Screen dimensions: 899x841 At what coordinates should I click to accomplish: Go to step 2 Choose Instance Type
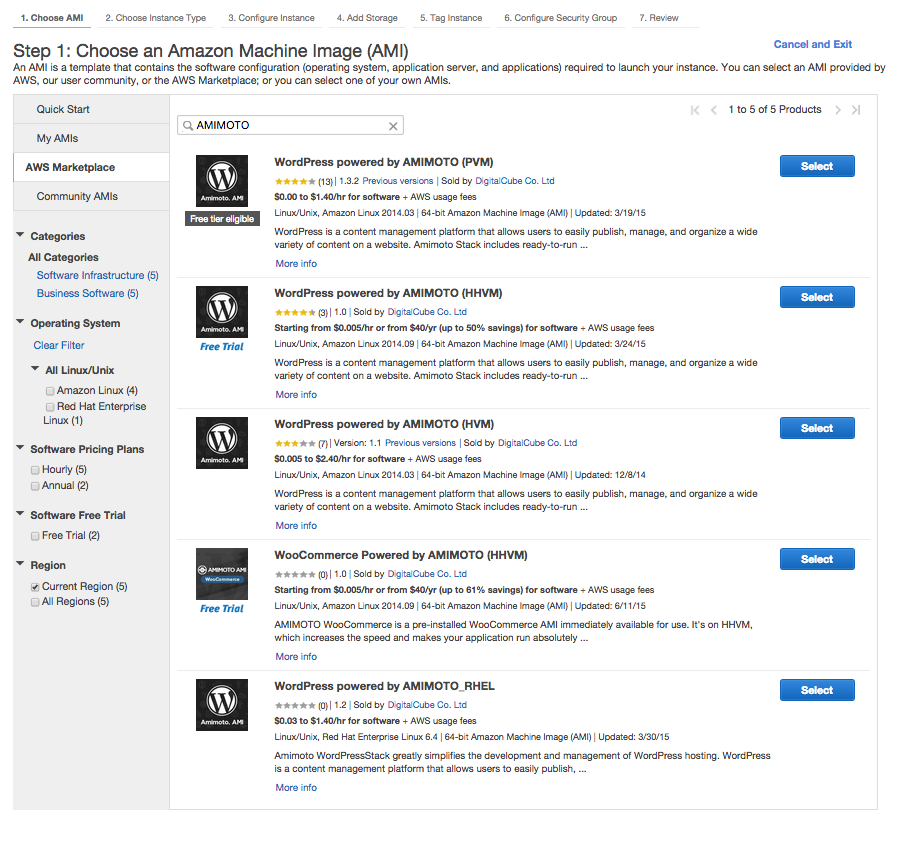tap(155, 18)
